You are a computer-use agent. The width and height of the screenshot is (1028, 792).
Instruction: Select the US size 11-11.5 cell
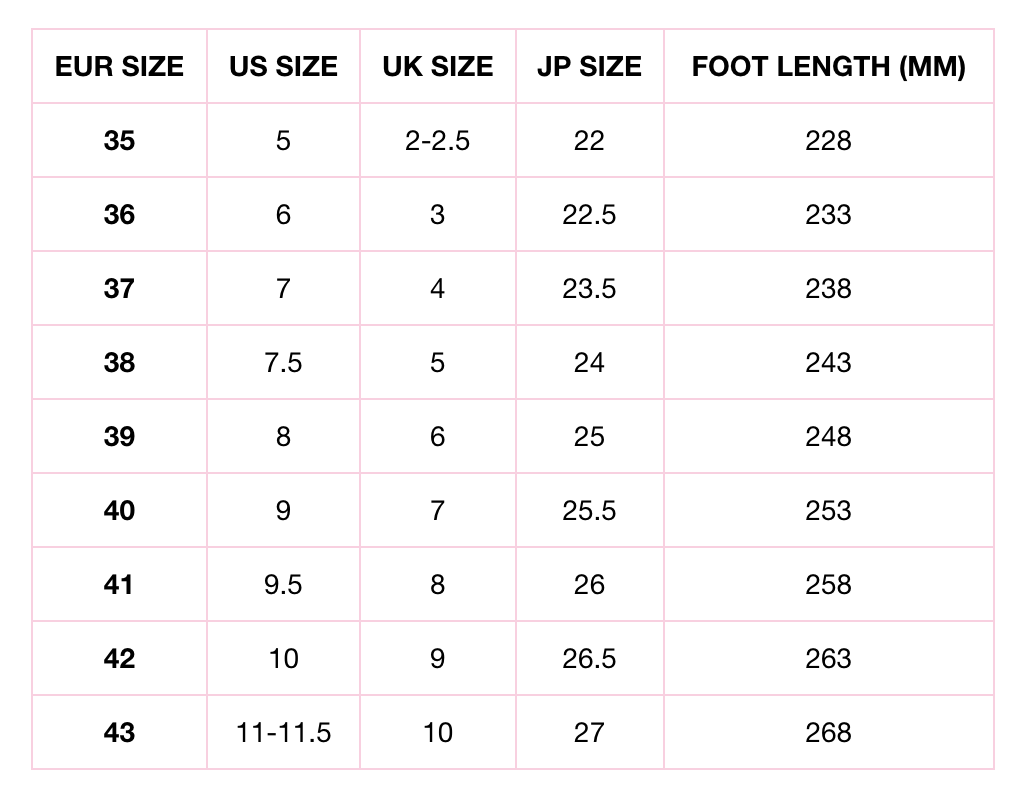click(x=283, y=733)
